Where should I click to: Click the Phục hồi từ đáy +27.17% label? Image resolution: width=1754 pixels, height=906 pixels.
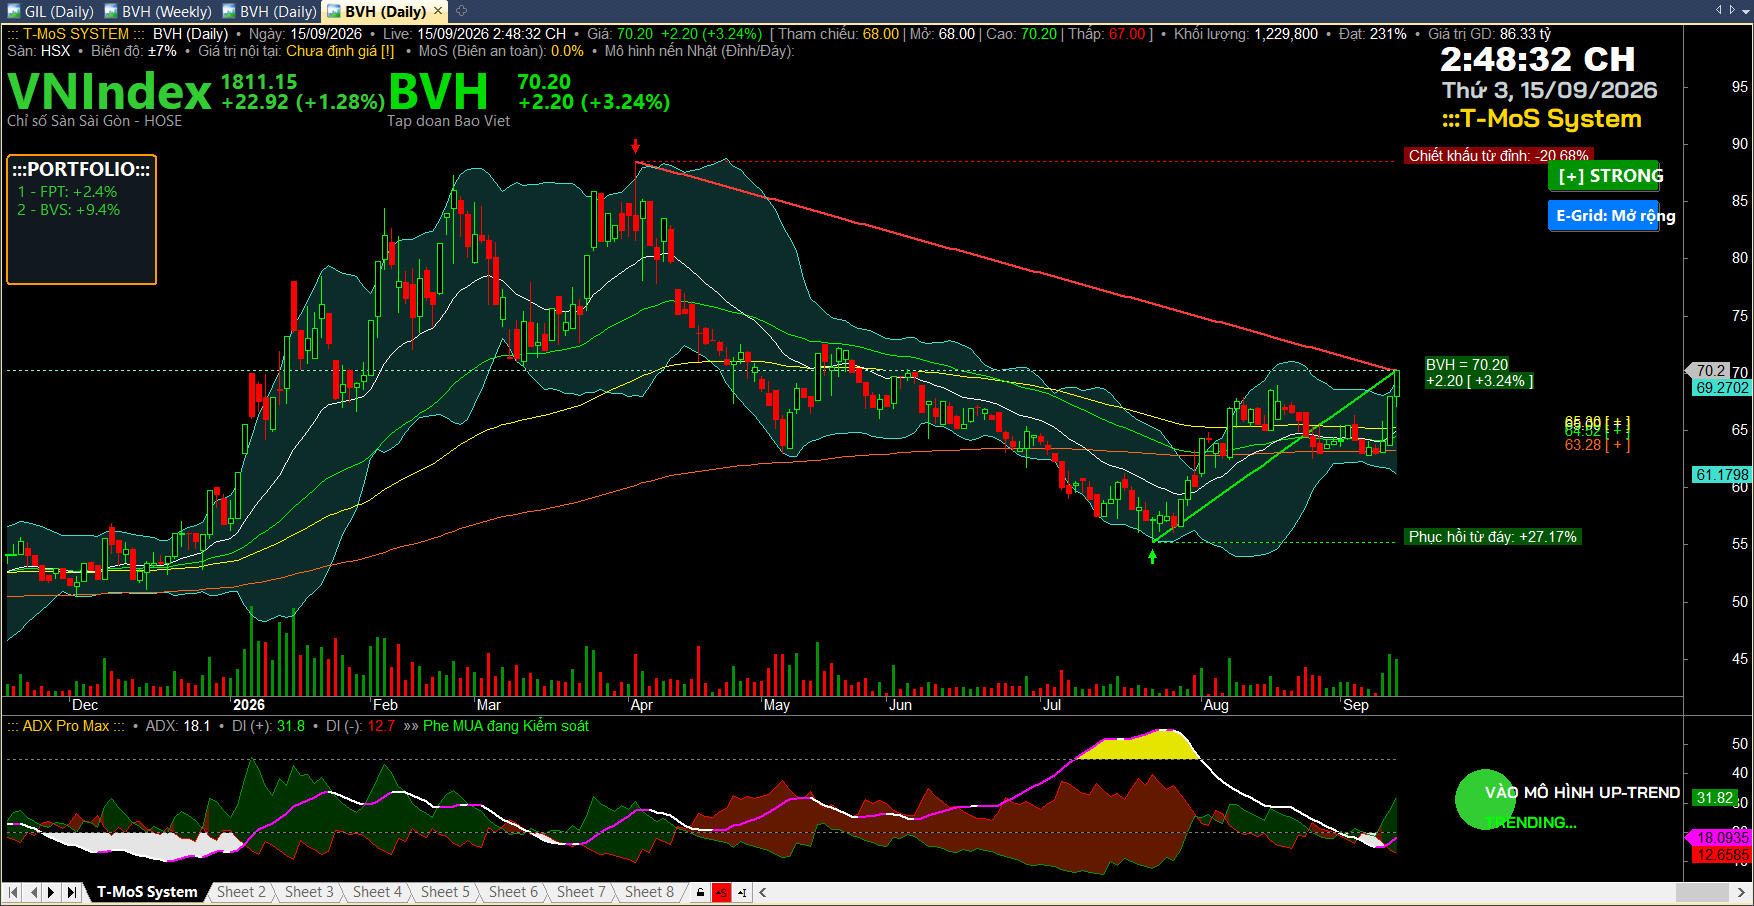[1492, 537]
